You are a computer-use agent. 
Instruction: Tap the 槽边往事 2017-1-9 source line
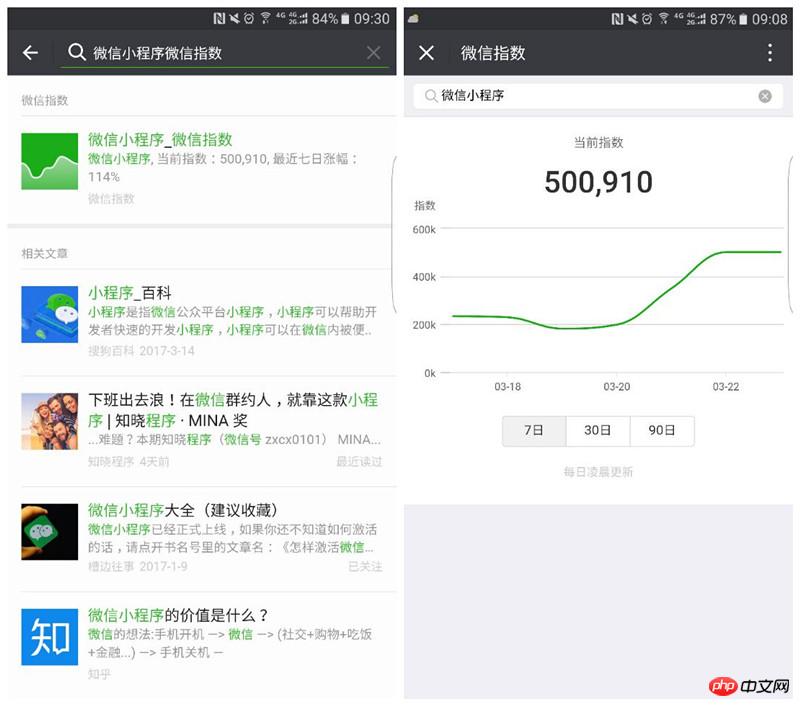point(138,567)
